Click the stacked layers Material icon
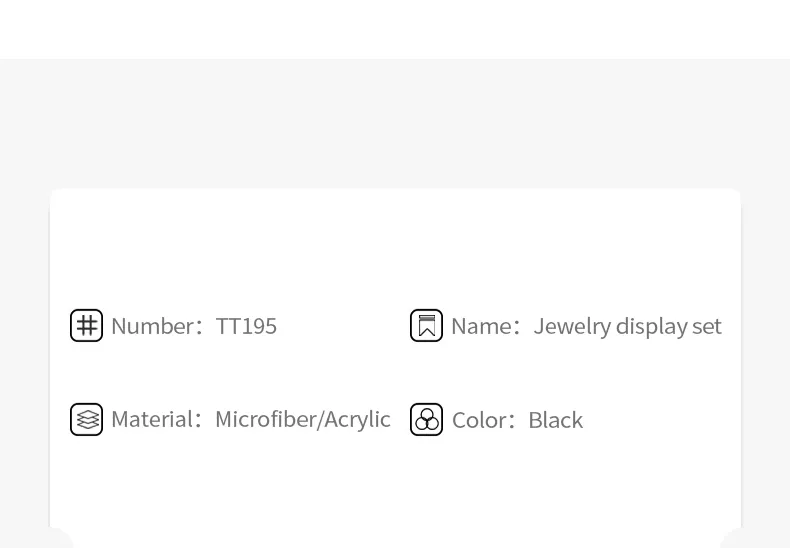Image resolution: width=790 pixels, height=548 pixels. [x=86, y=419]
